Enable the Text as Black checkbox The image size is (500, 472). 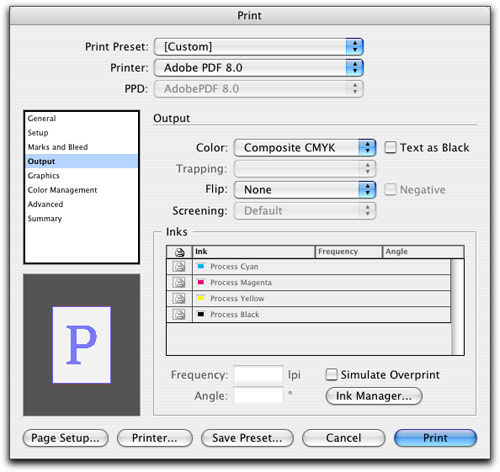390,147
